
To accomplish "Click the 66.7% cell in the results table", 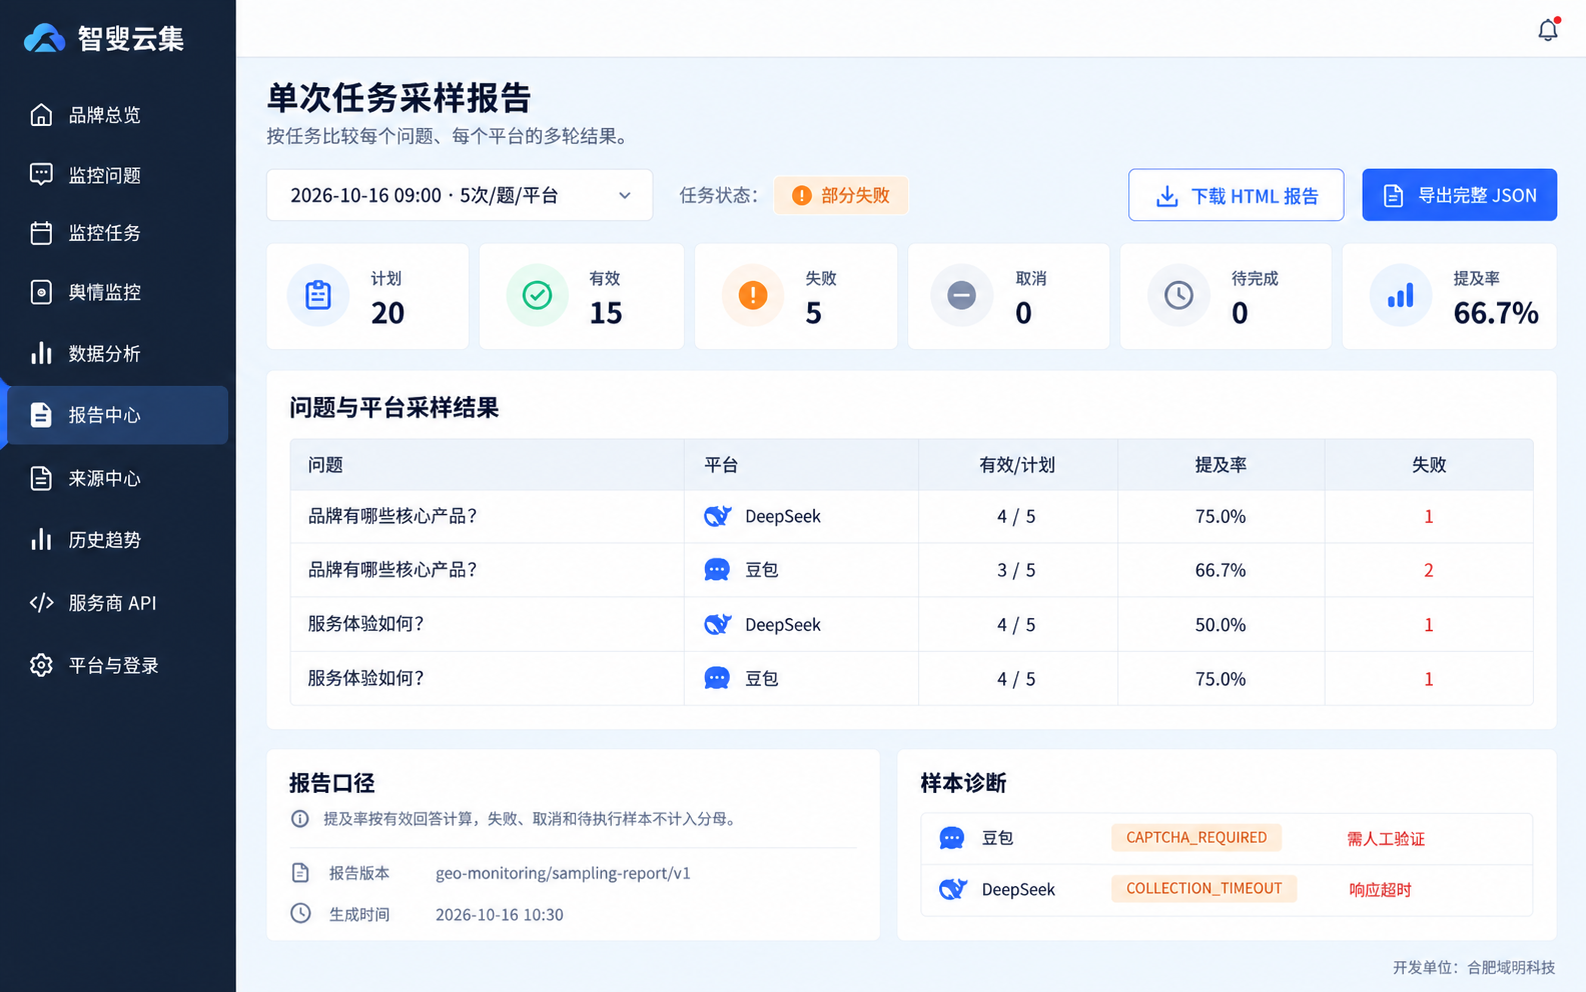I will (x=1220, y=570).
